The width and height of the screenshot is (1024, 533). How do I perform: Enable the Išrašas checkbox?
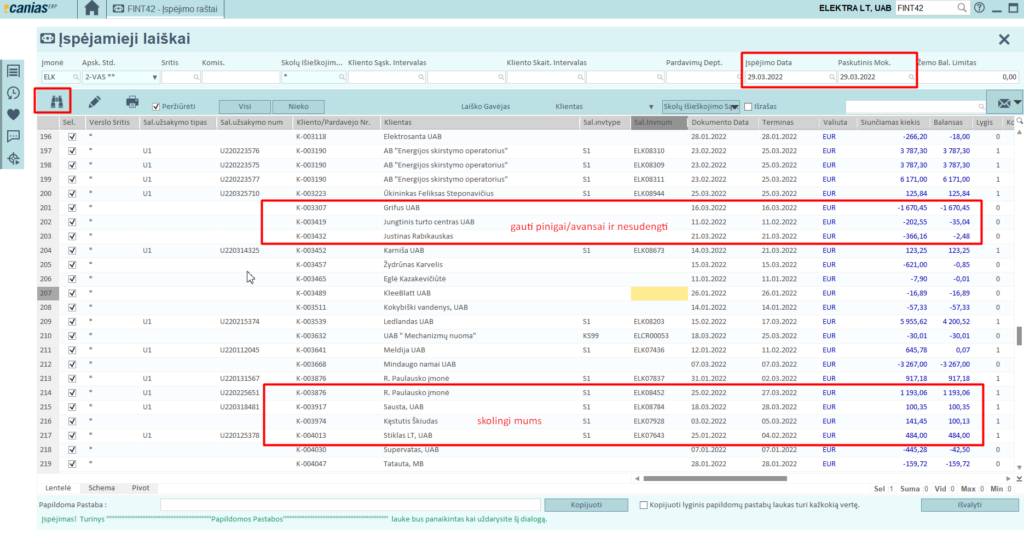[747, 105]
